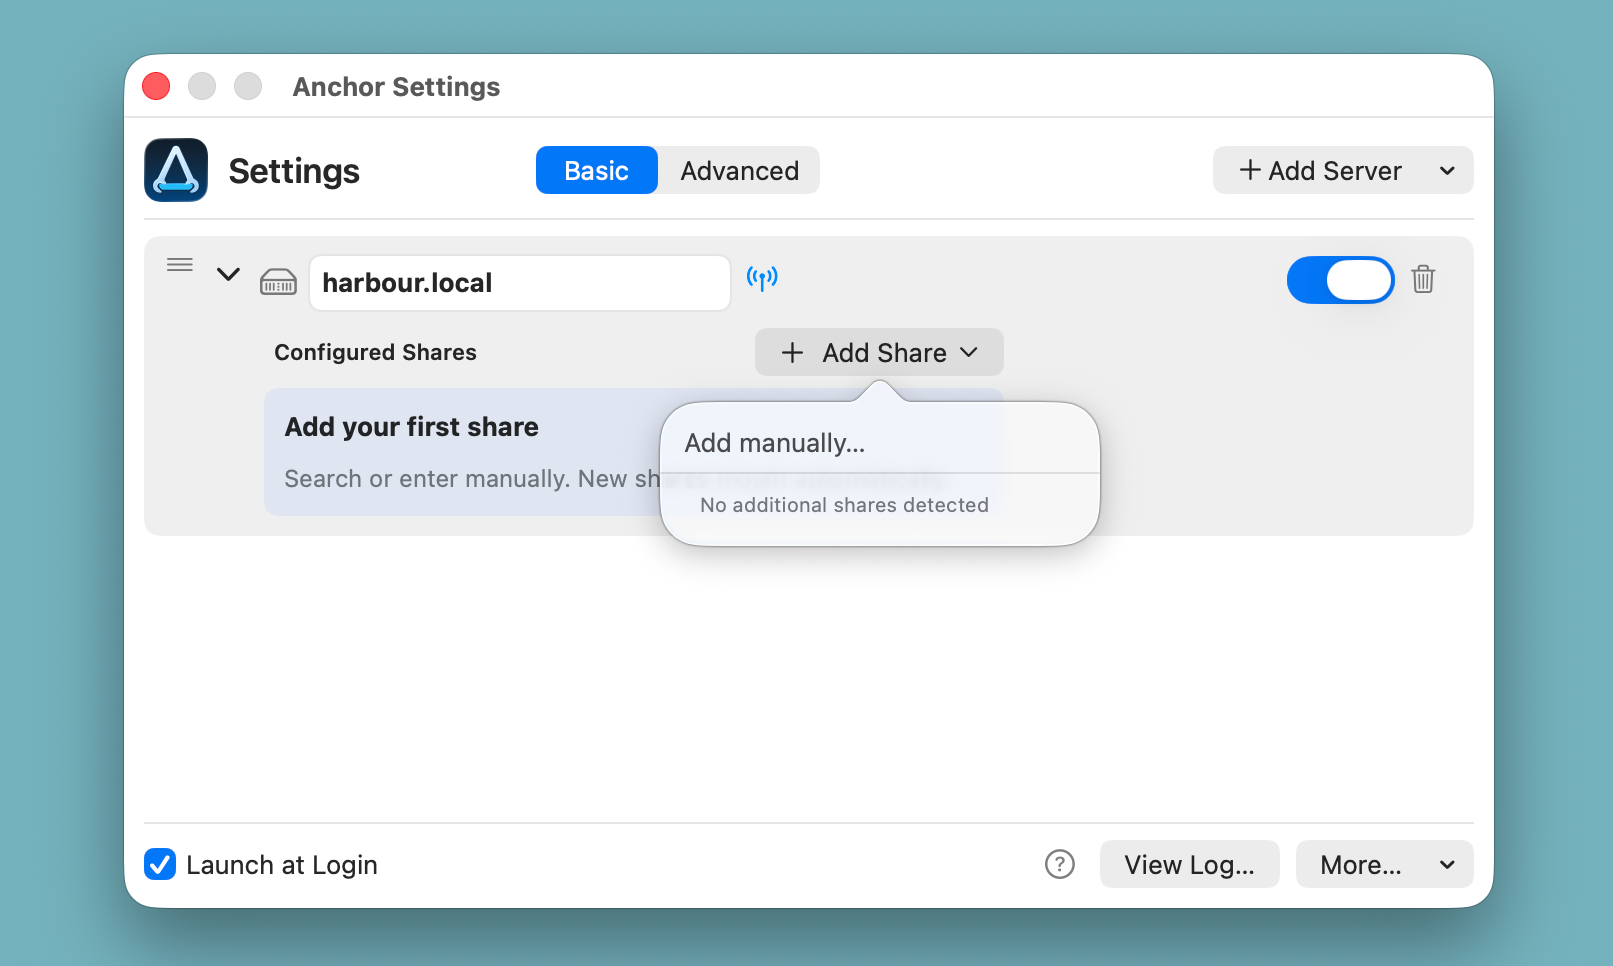Click the Settings heading text
Viewport: 1613px width, 966px height.
pos(294,171)
